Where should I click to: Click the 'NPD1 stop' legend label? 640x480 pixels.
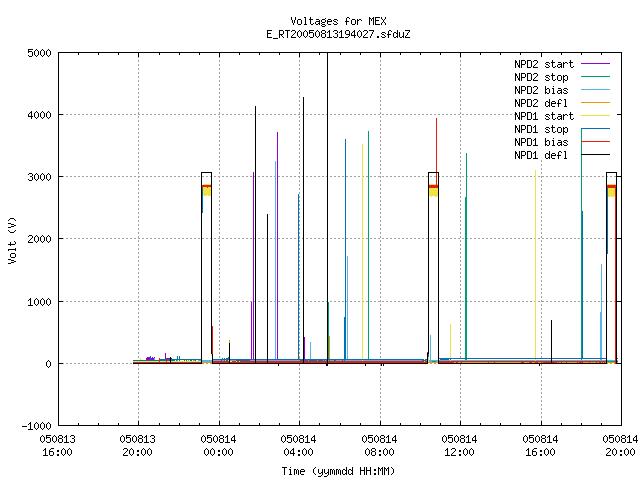[x=541, y=129]
